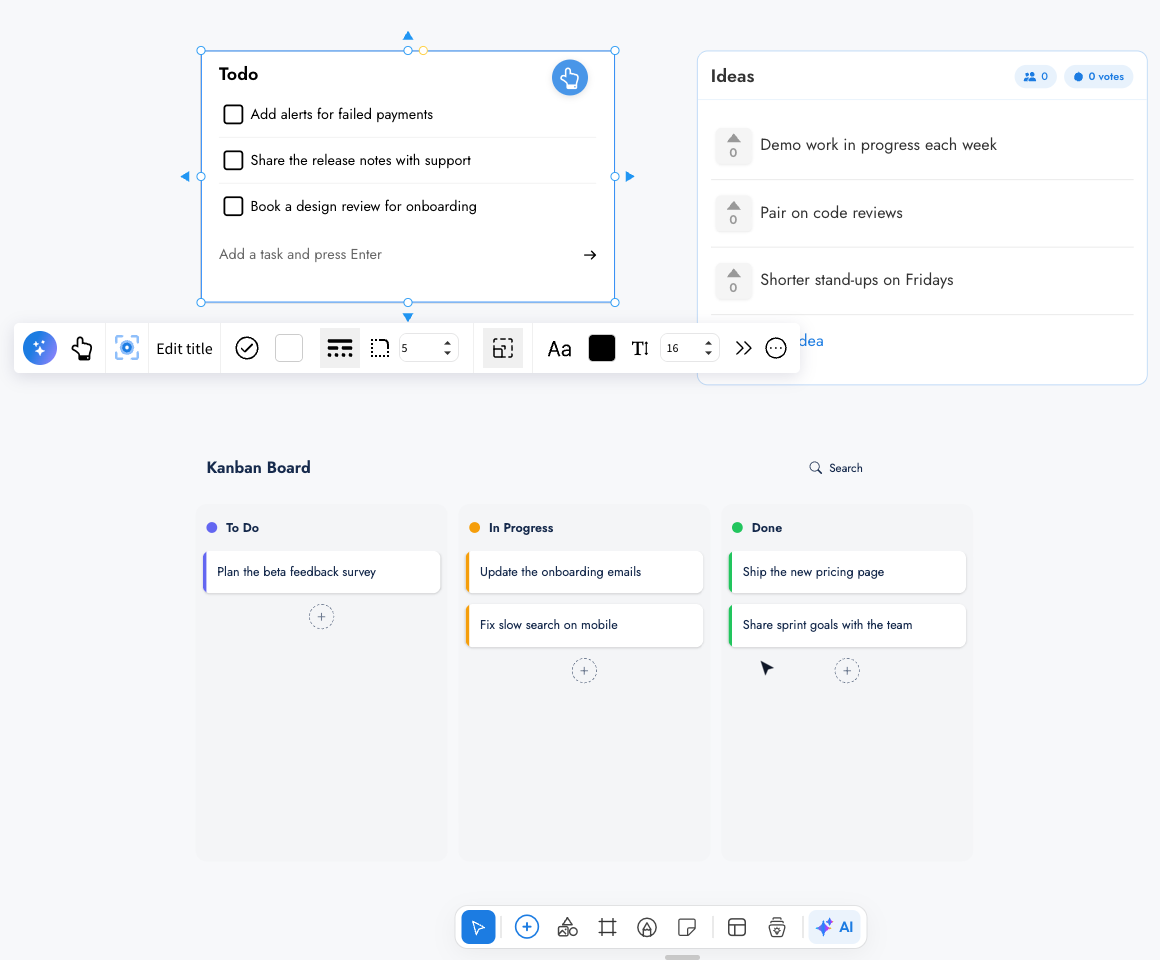1160x960 pixels.
Task: Check Book a design review for onboarding
Action: tap(233, 206)
